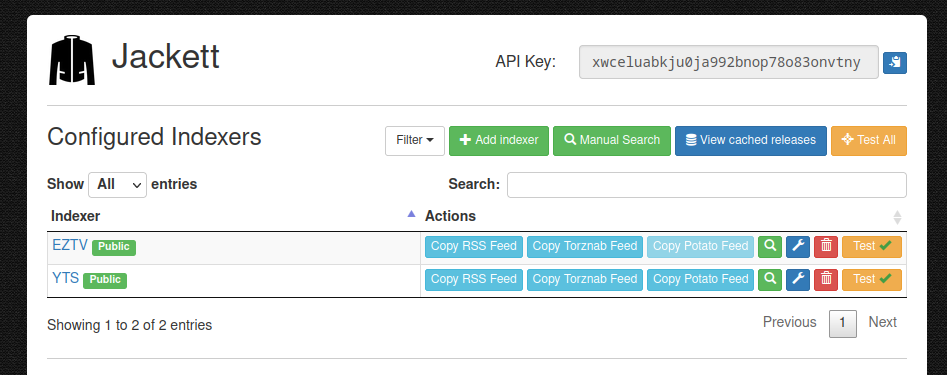Run Test All indexers
The image size is (947, 375).
(x=868, y=141)
